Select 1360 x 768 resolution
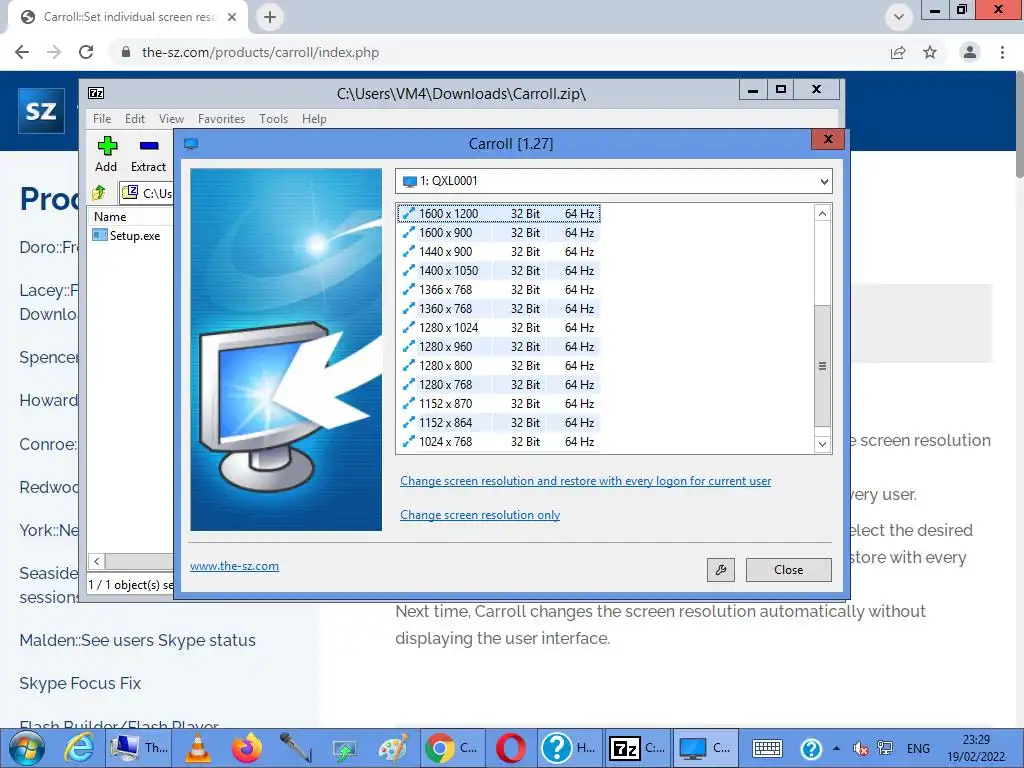This screenshot has width=1024, height=768. [498, 308]
